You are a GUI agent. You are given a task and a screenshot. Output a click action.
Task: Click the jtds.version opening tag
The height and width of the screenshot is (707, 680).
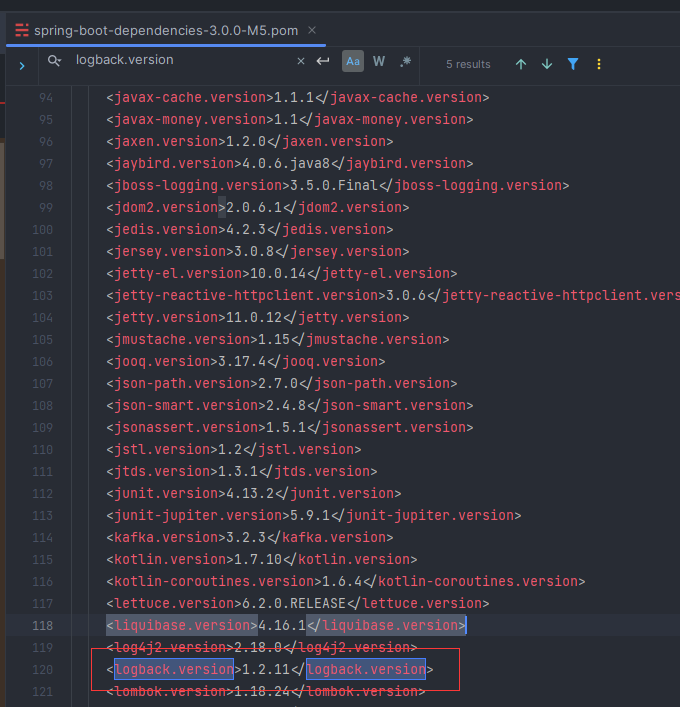162,471
